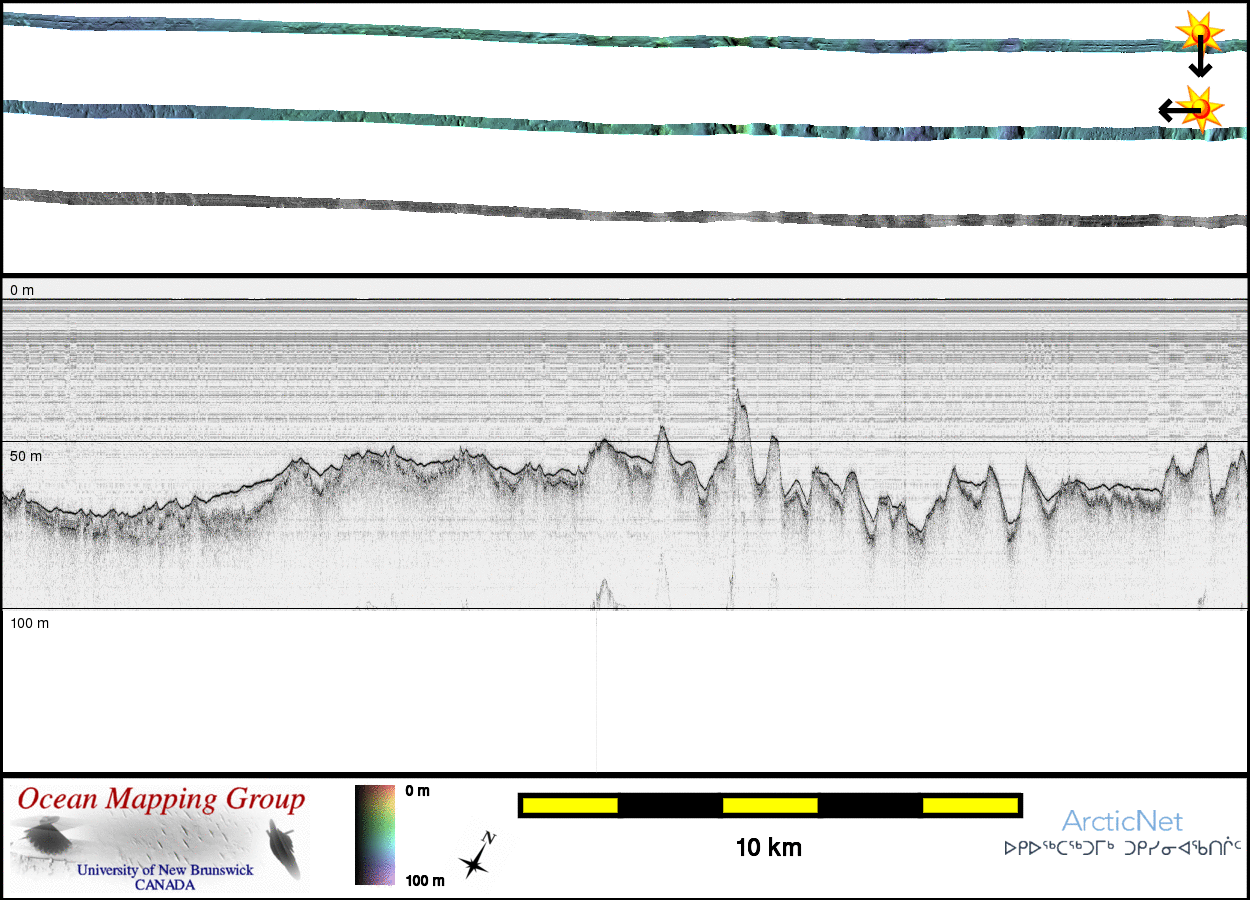Click the left arrow beside the lower sun marker
The width and height of the screenshot is (1250, 900).
pos(1172,110)
